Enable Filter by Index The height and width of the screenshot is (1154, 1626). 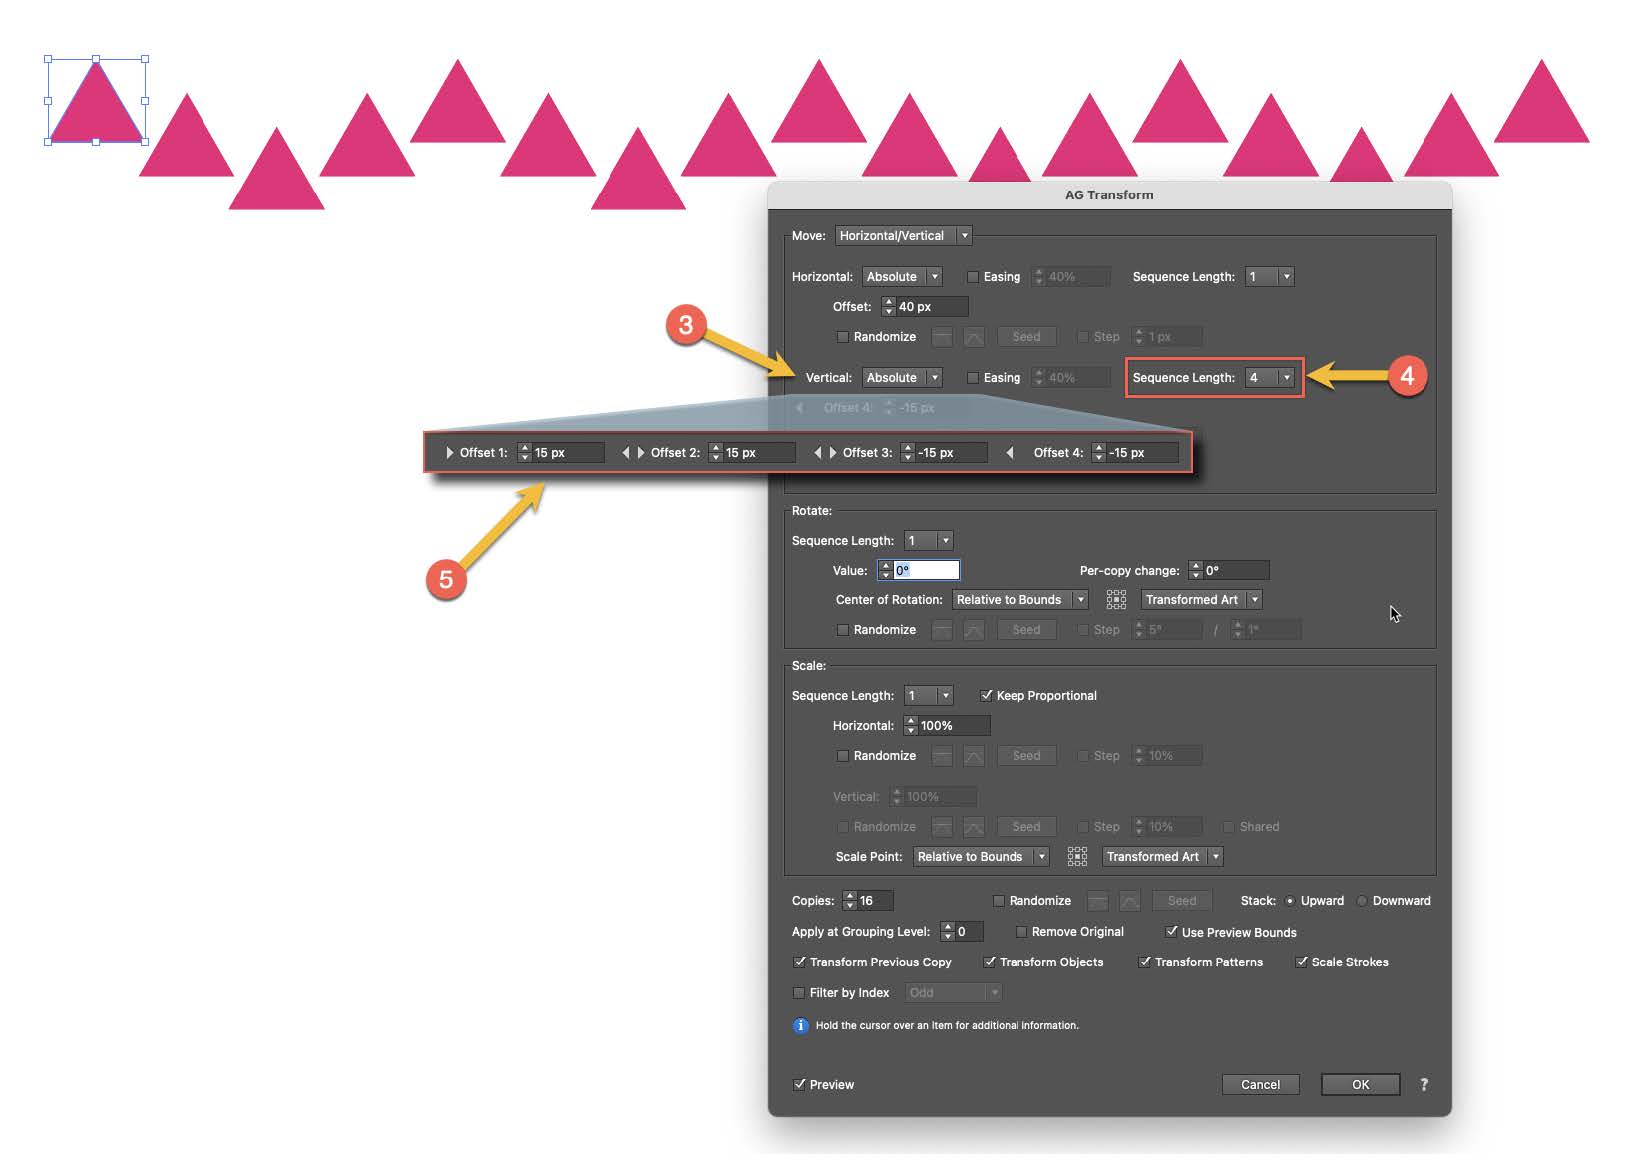tap(799, 993)
